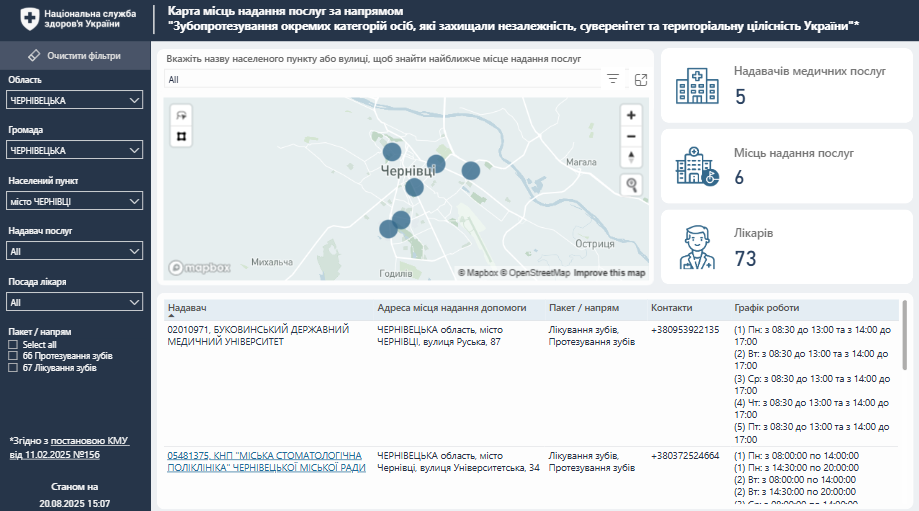Toggle the Select all checkbox
This screenshot has width=919, height=511.
point(13,345)
